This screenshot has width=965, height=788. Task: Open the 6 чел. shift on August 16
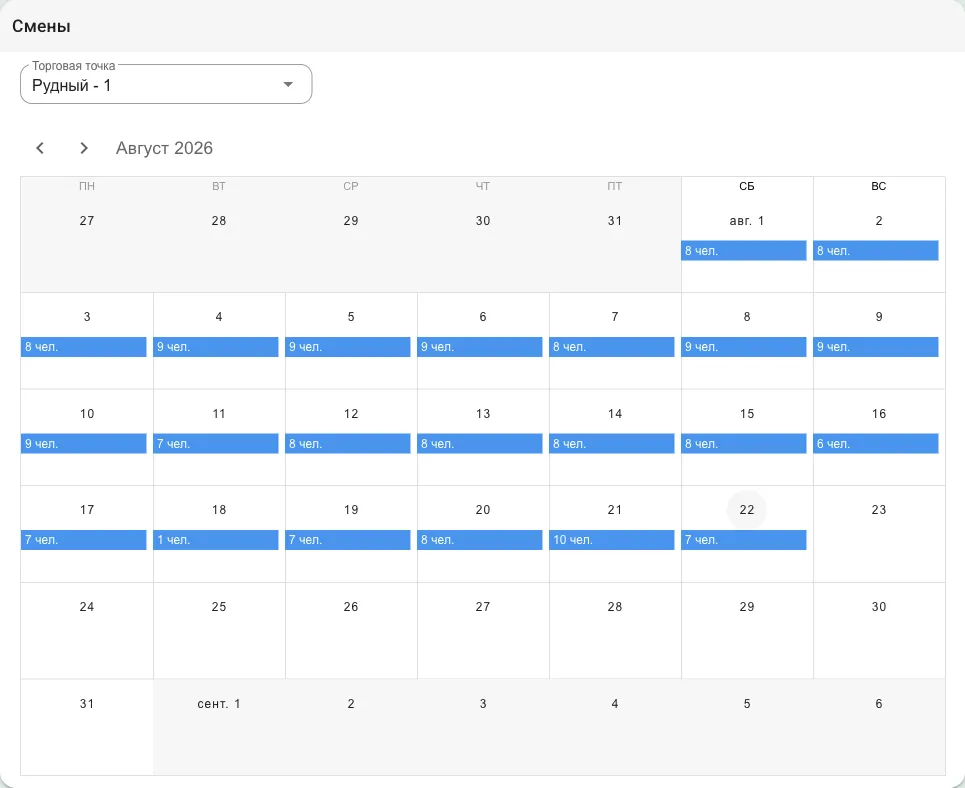[x=876, y=443]
